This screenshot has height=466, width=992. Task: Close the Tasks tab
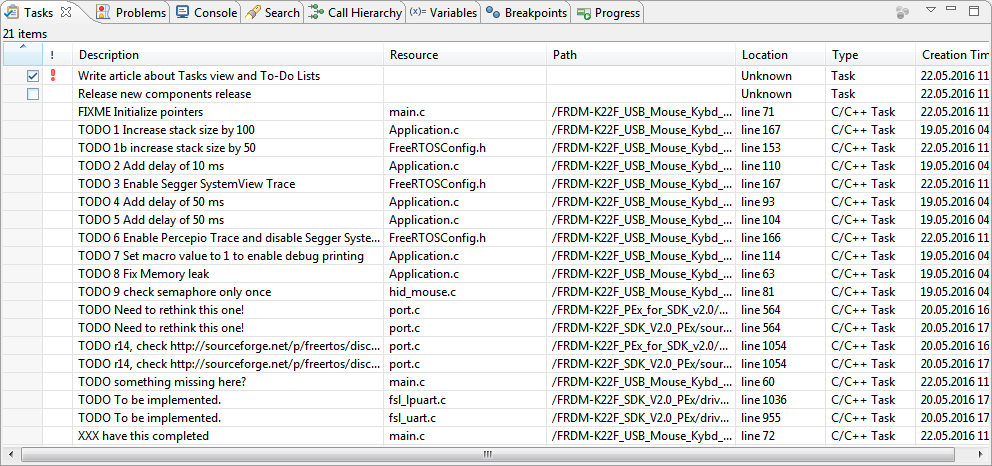click(66, 12)
